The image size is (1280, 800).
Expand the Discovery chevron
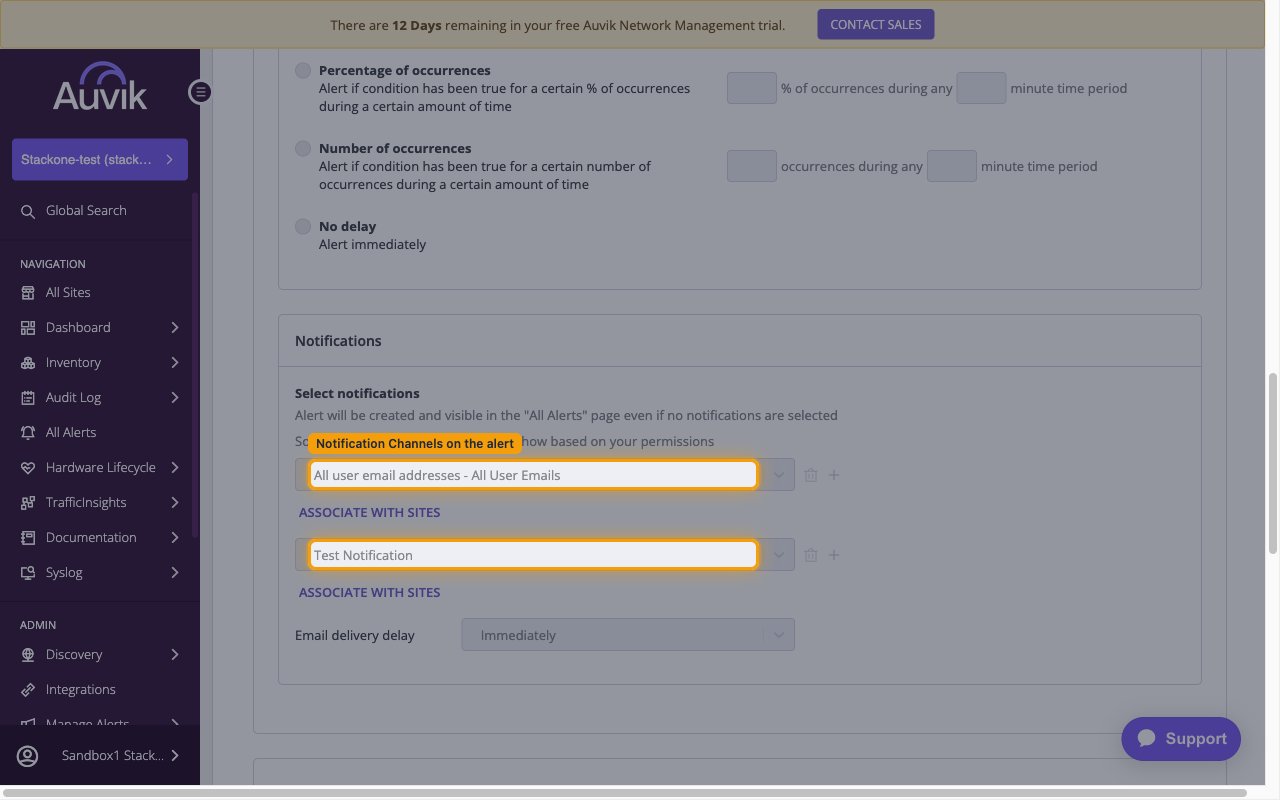pos(175,655)
